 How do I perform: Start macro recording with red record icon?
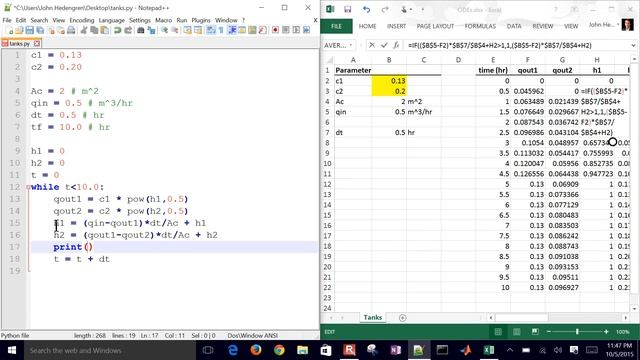coord(275,30)
